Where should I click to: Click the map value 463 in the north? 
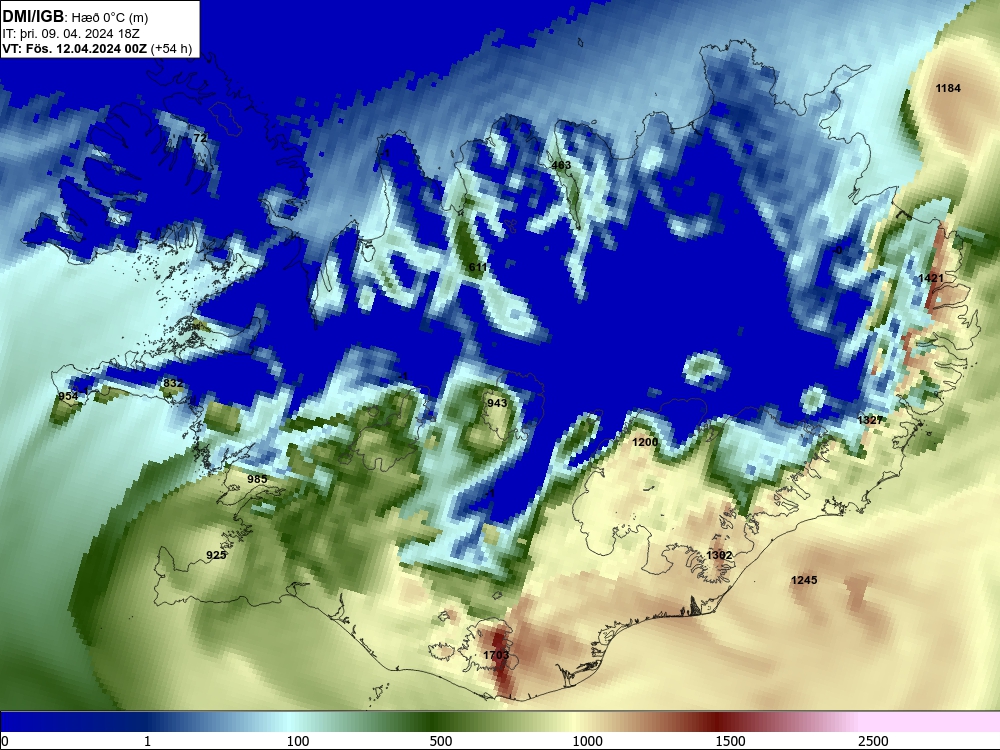click(x=561, y=165)
